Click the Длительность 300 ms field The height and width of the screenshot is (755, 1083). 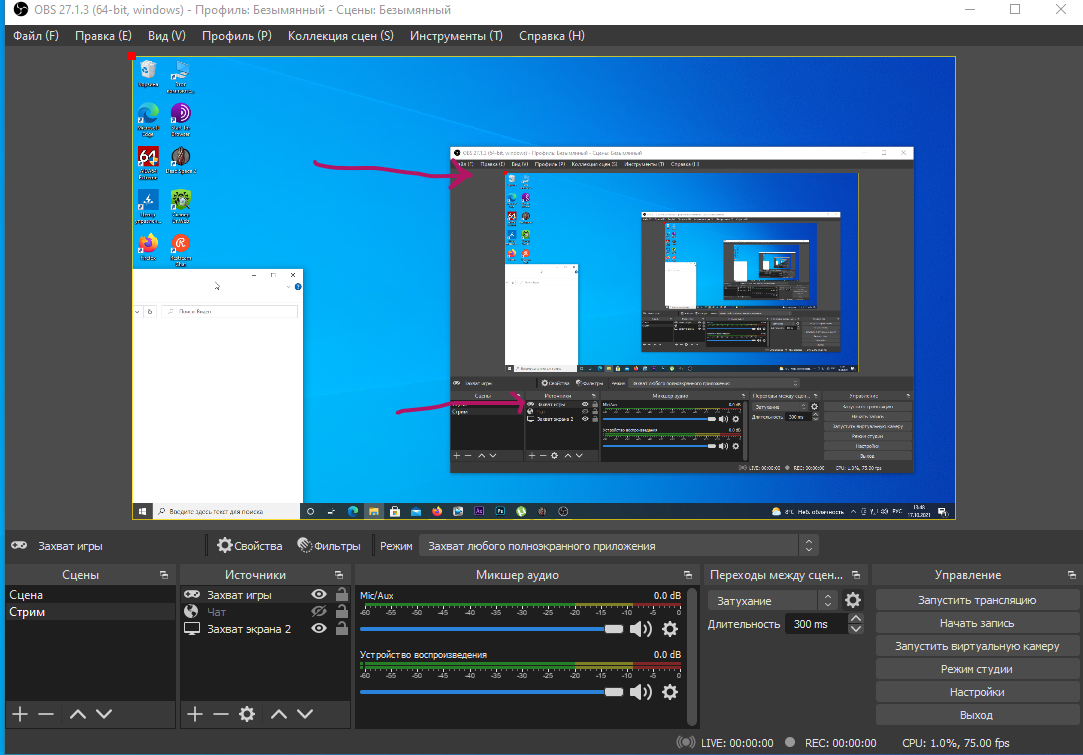(x=816, y=624)
